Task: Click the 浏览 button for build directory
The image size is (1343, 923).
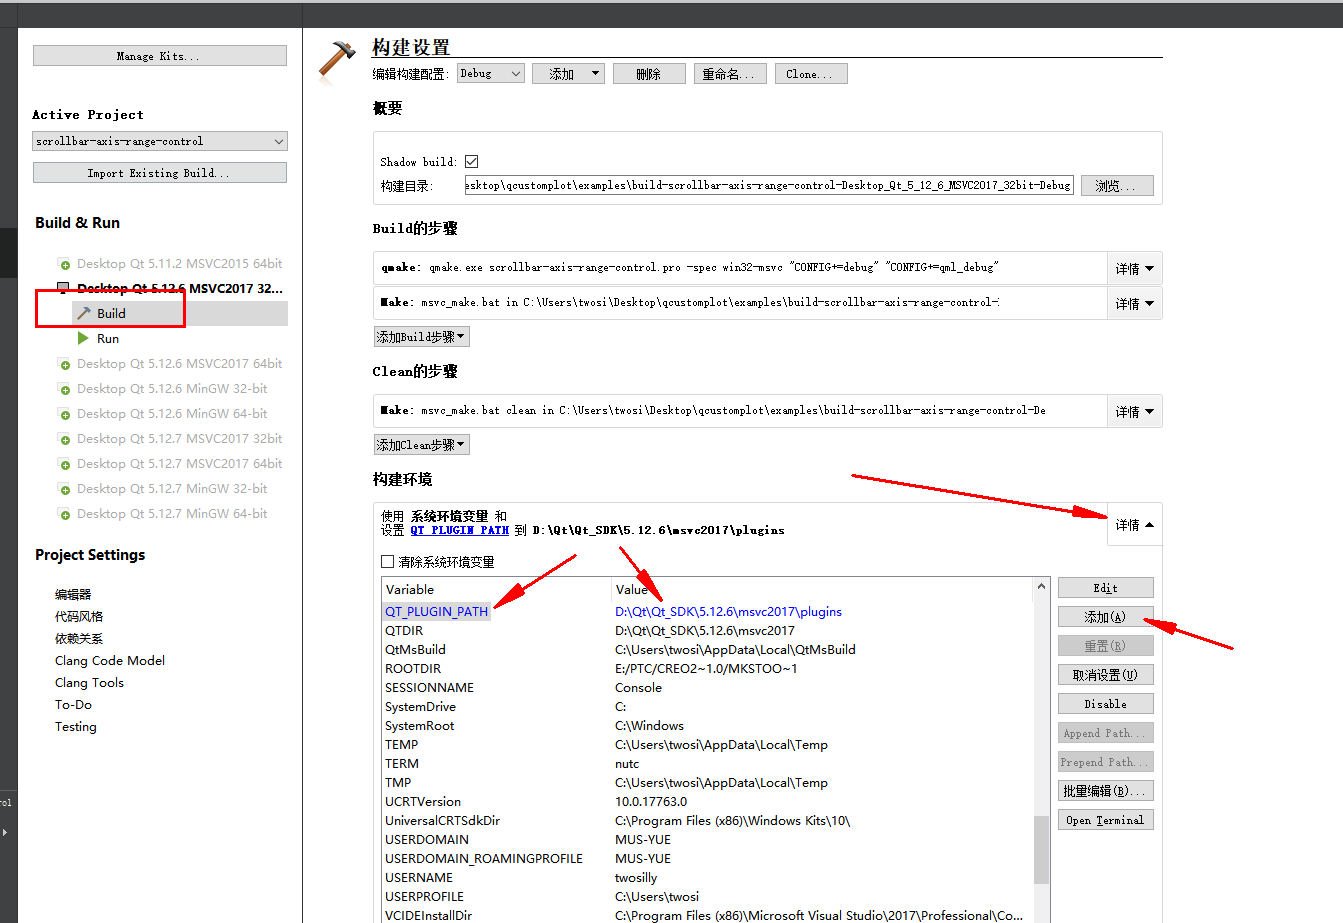Action: pyautogui.click(x=1117, y=185)
